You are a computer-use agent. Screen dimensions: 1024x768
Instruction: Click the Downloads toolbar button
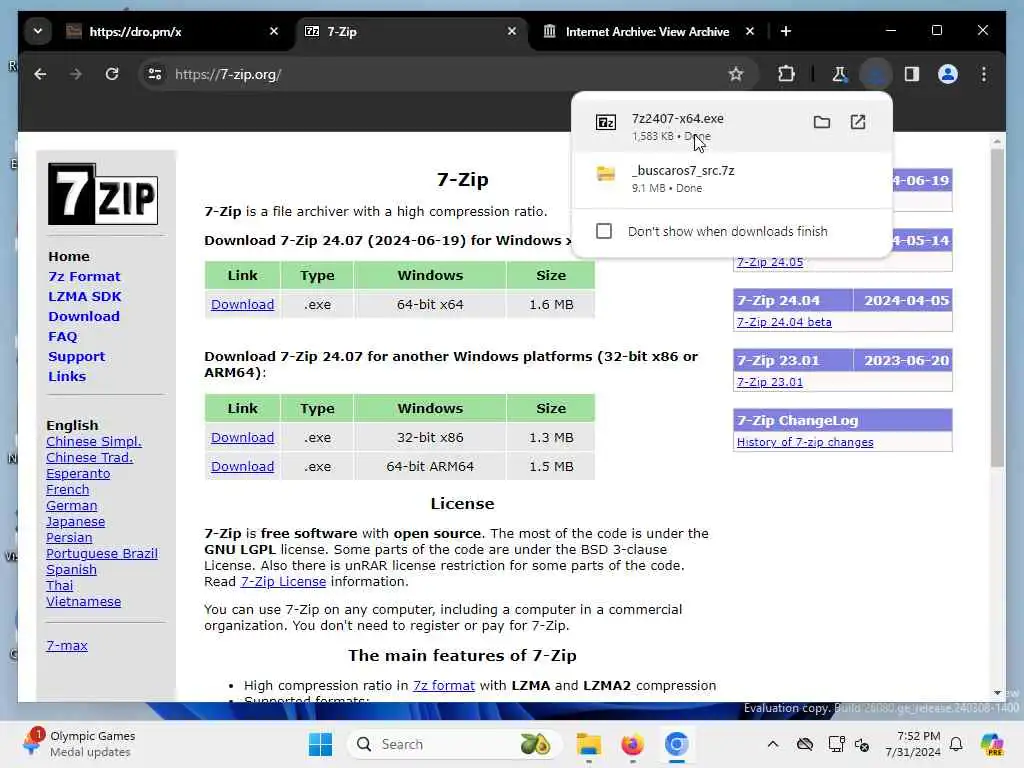point(875,74)
